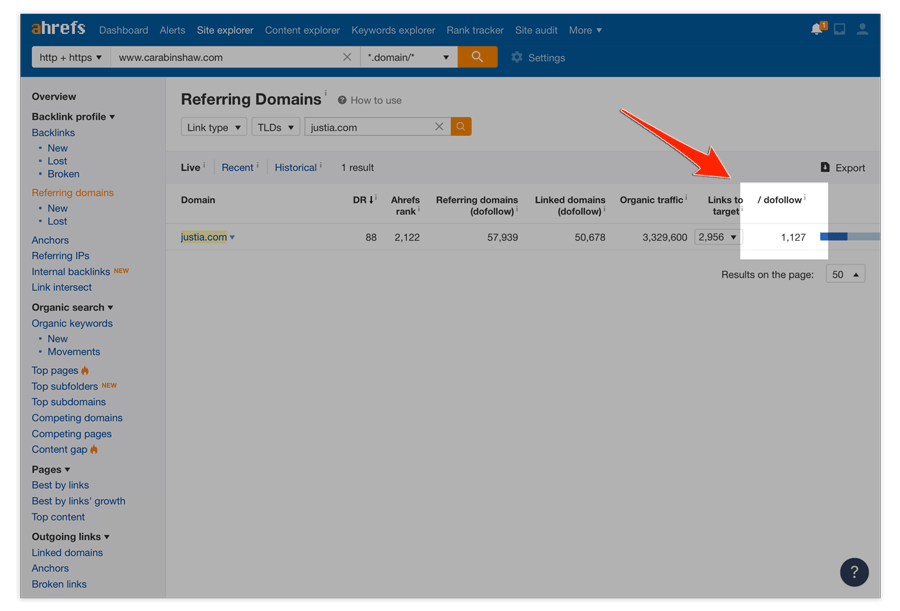Screen dimensions: 900x611
Task: Open the TLDs filter dropdown
Action: click(x=276, y=127)
